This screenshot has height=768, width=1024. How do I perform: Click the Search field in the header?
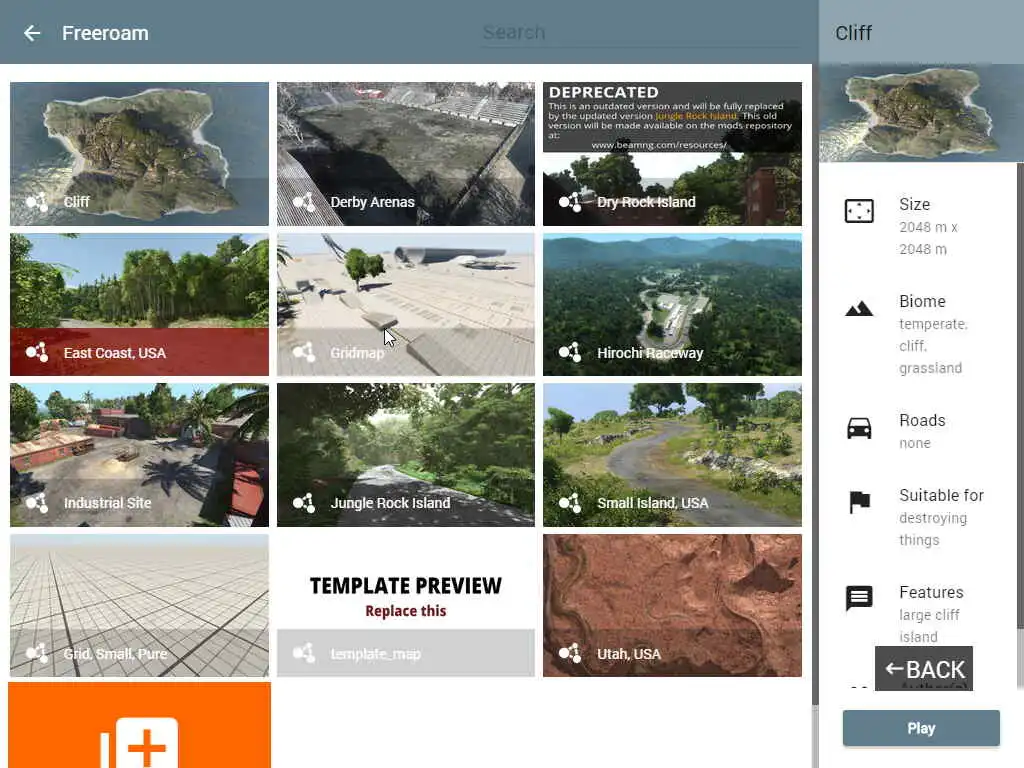pos(642,33)
